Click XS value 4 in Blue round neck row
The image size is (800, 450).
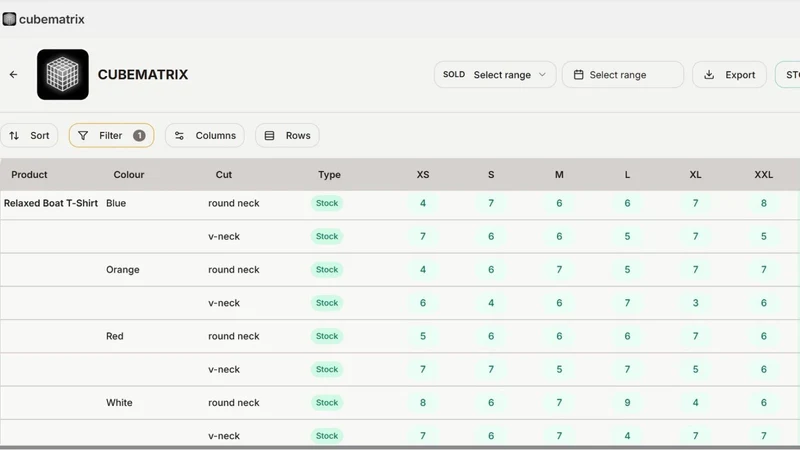(x=423, y=203)
